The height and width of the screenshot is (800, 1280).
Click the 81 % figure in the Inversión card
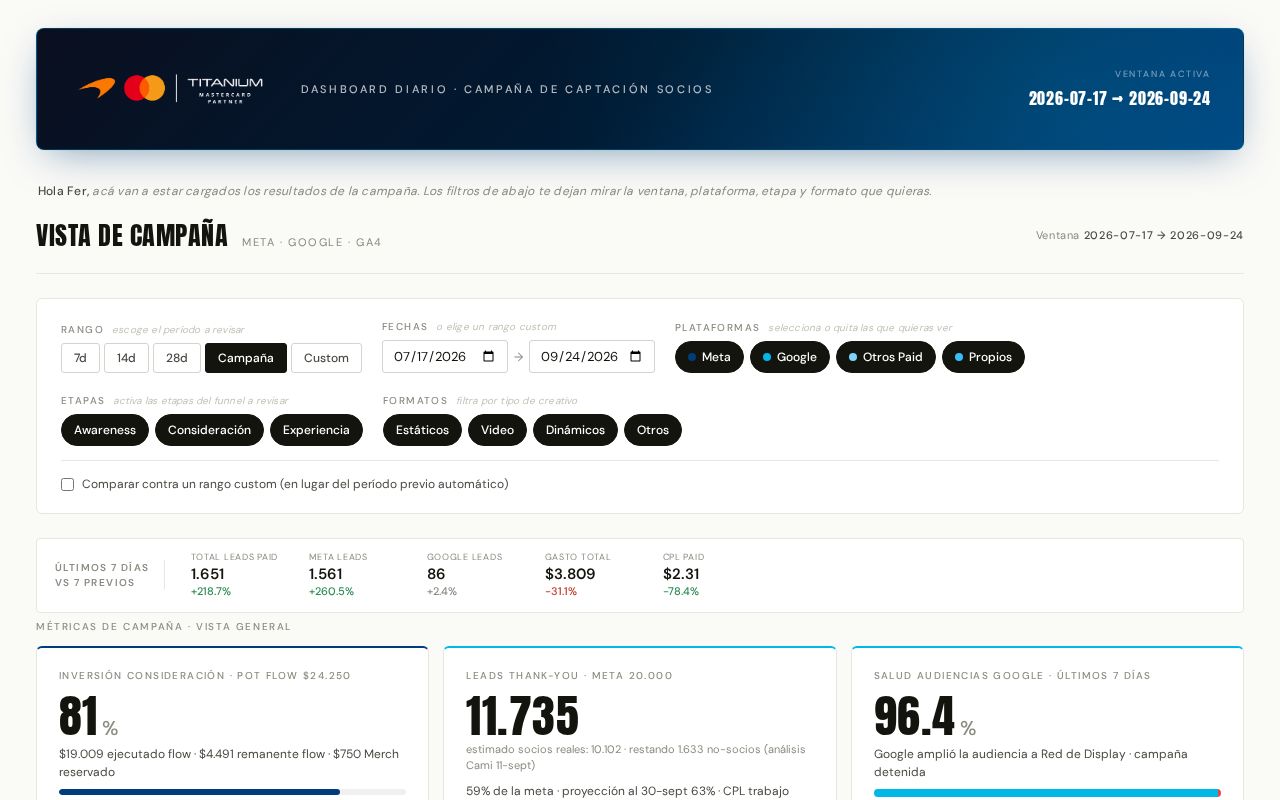click(x=89, y=717)
